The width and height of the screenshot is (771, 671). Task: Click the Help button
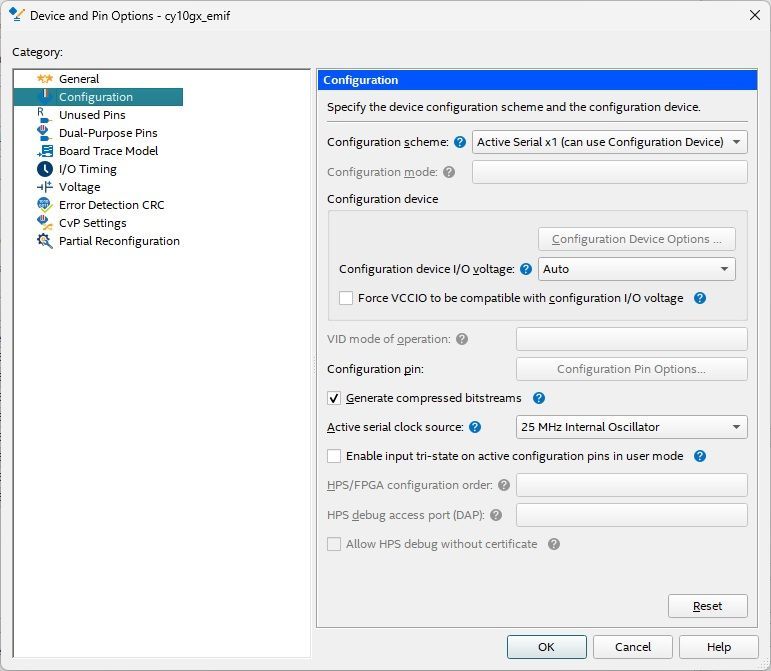click(x=718, y=646)
